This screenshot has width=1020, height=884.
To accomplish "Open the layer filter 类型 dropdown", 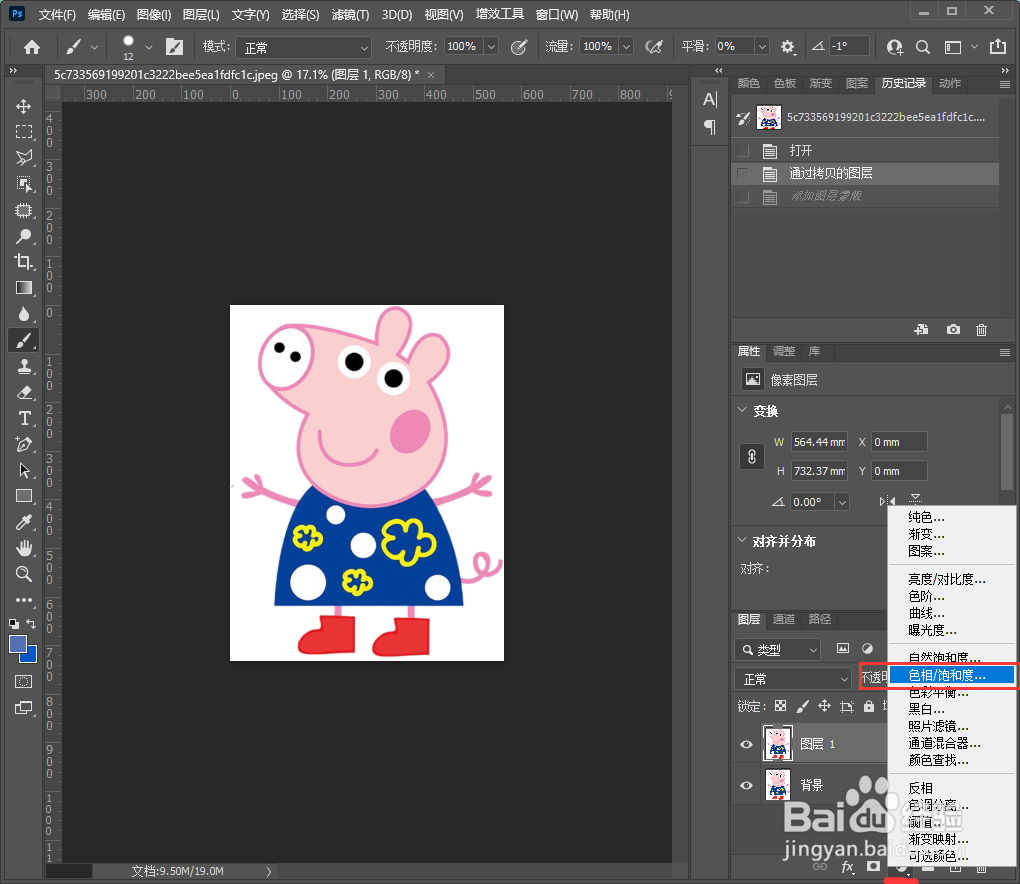I will pos(777,650).
